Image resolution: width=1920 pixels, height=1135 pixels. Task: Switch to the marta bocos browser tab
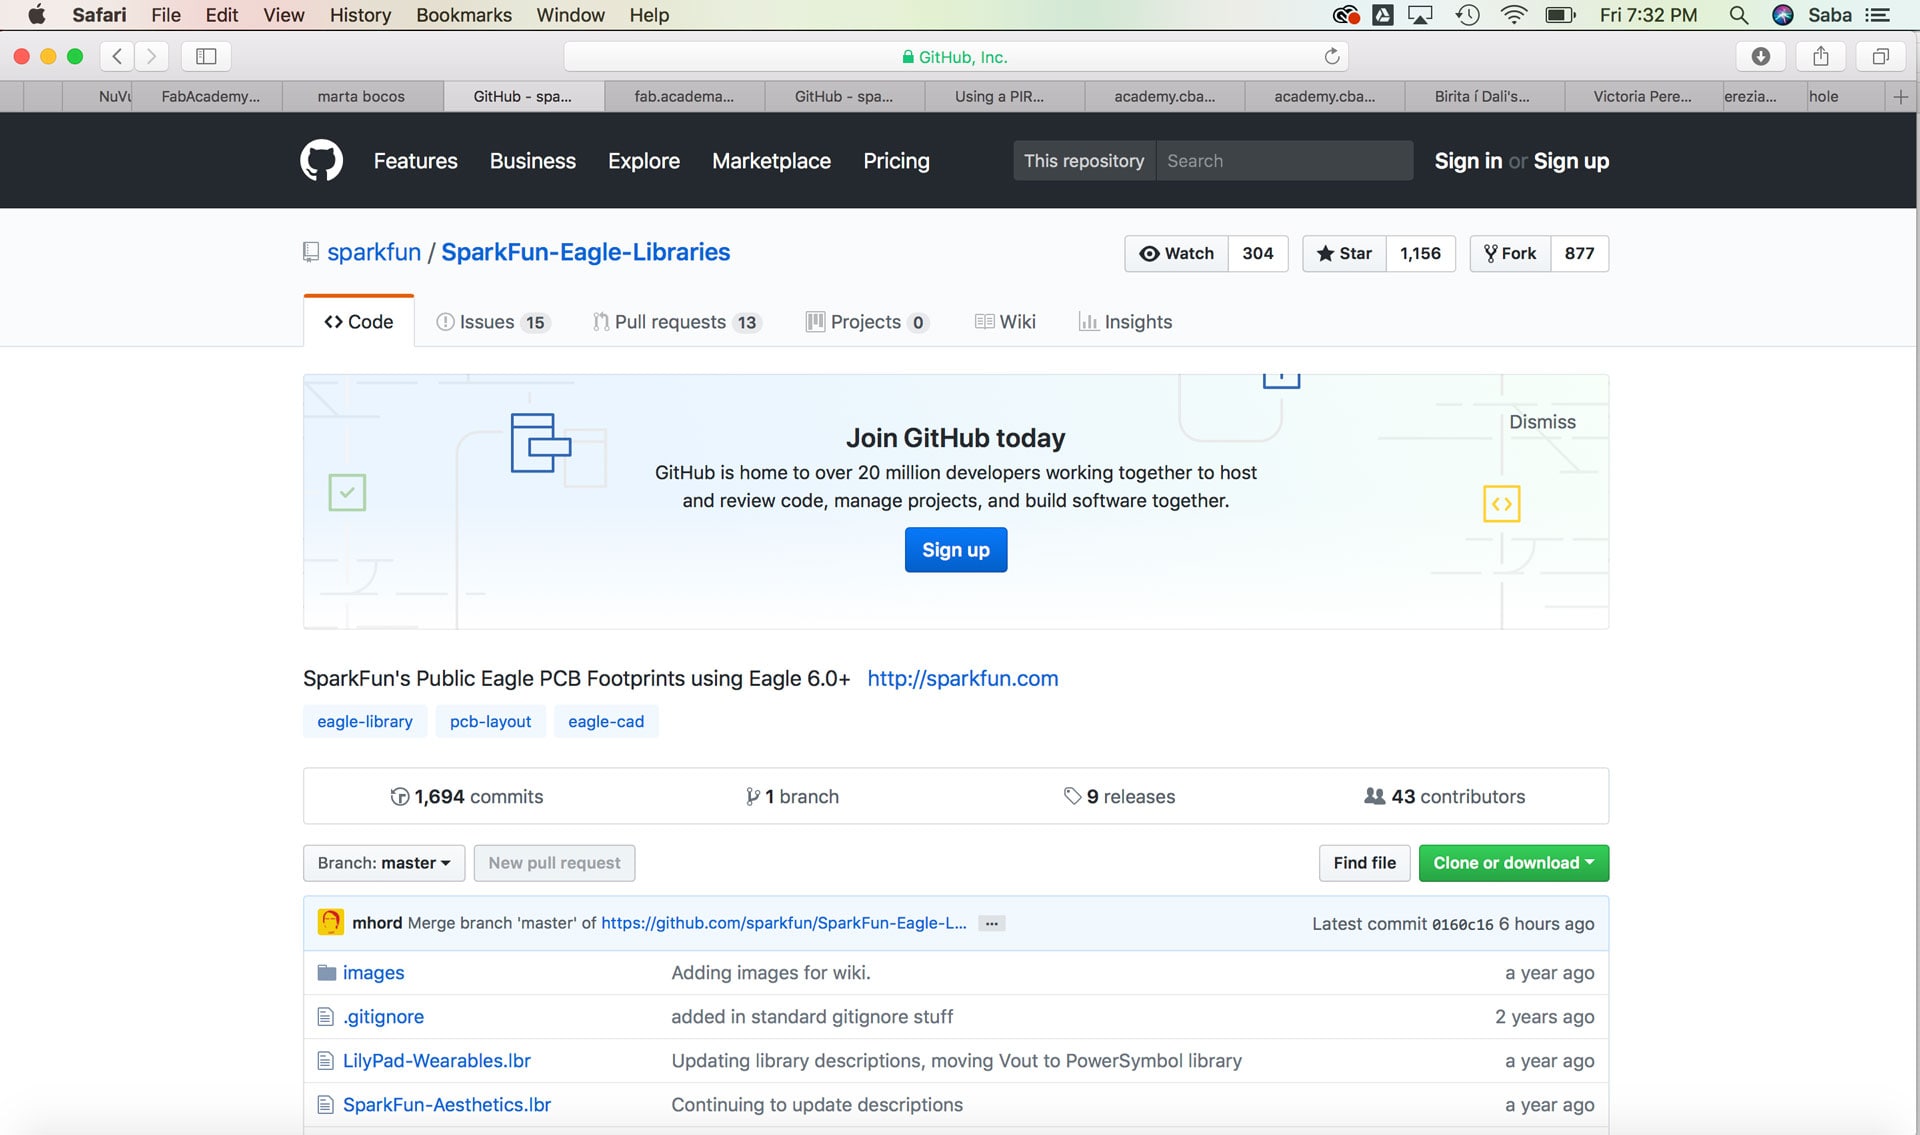coord(361,96)
